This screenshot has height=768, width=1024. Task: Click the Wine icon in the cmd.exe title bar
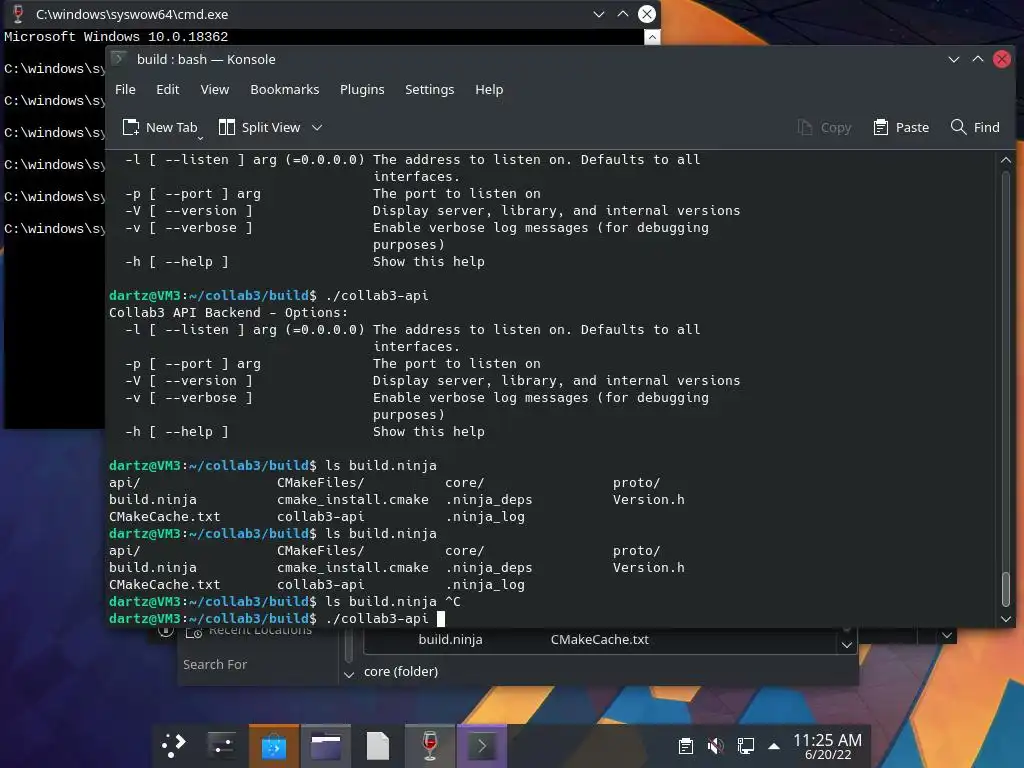click(x=18, y=14)
